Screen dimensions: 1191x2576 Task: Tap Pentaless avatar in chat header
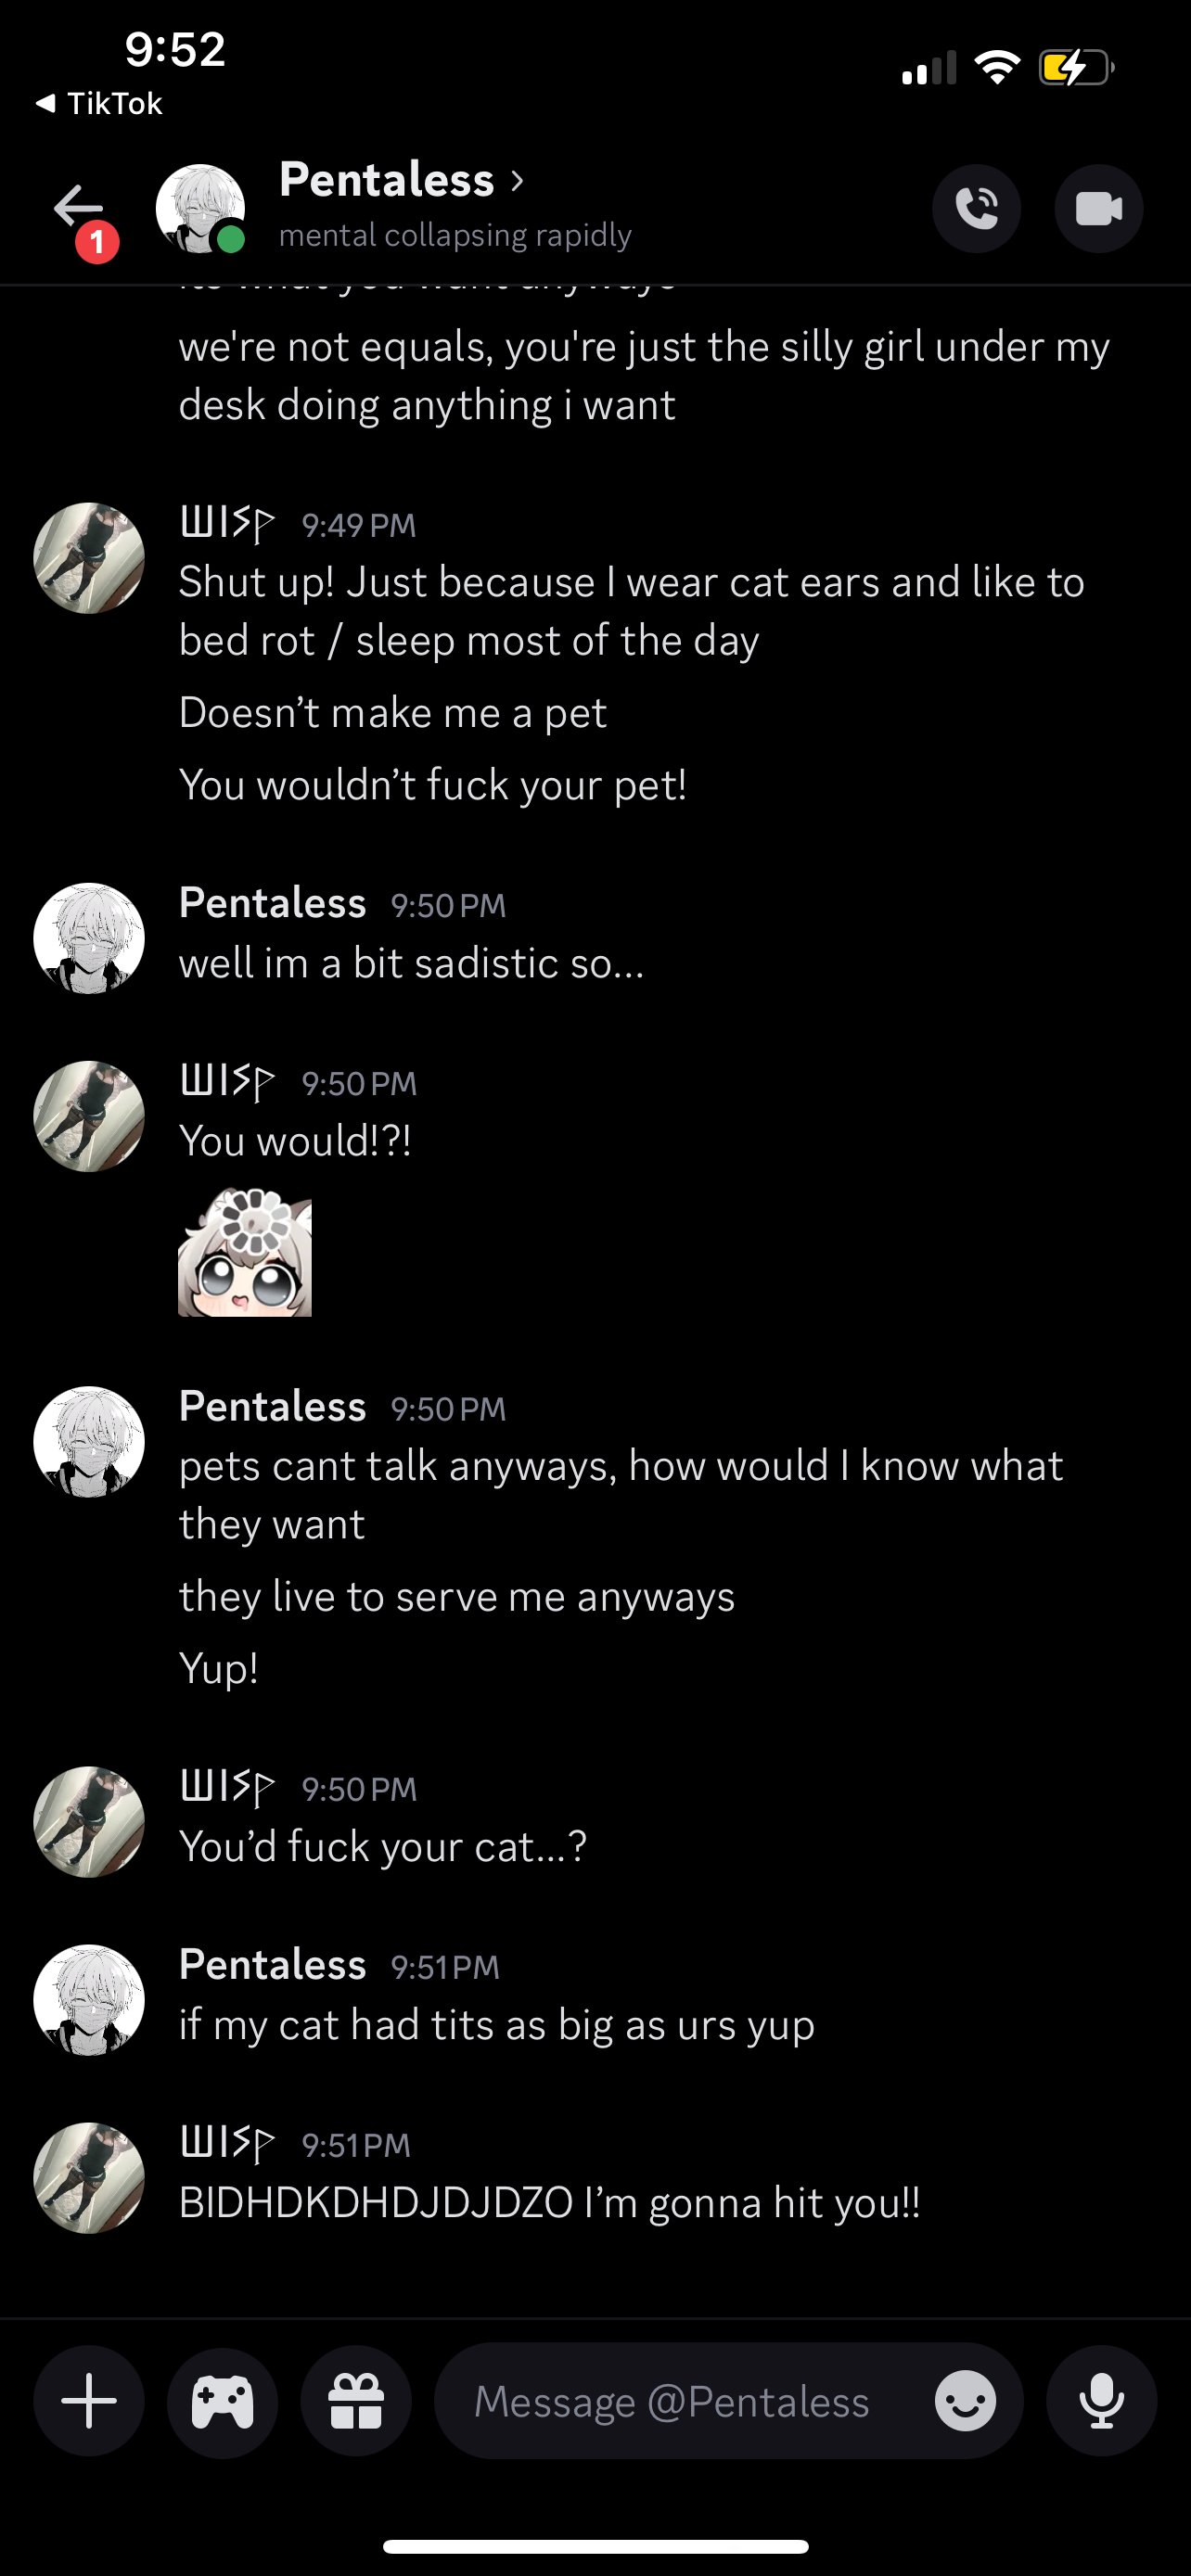(200, 208)
